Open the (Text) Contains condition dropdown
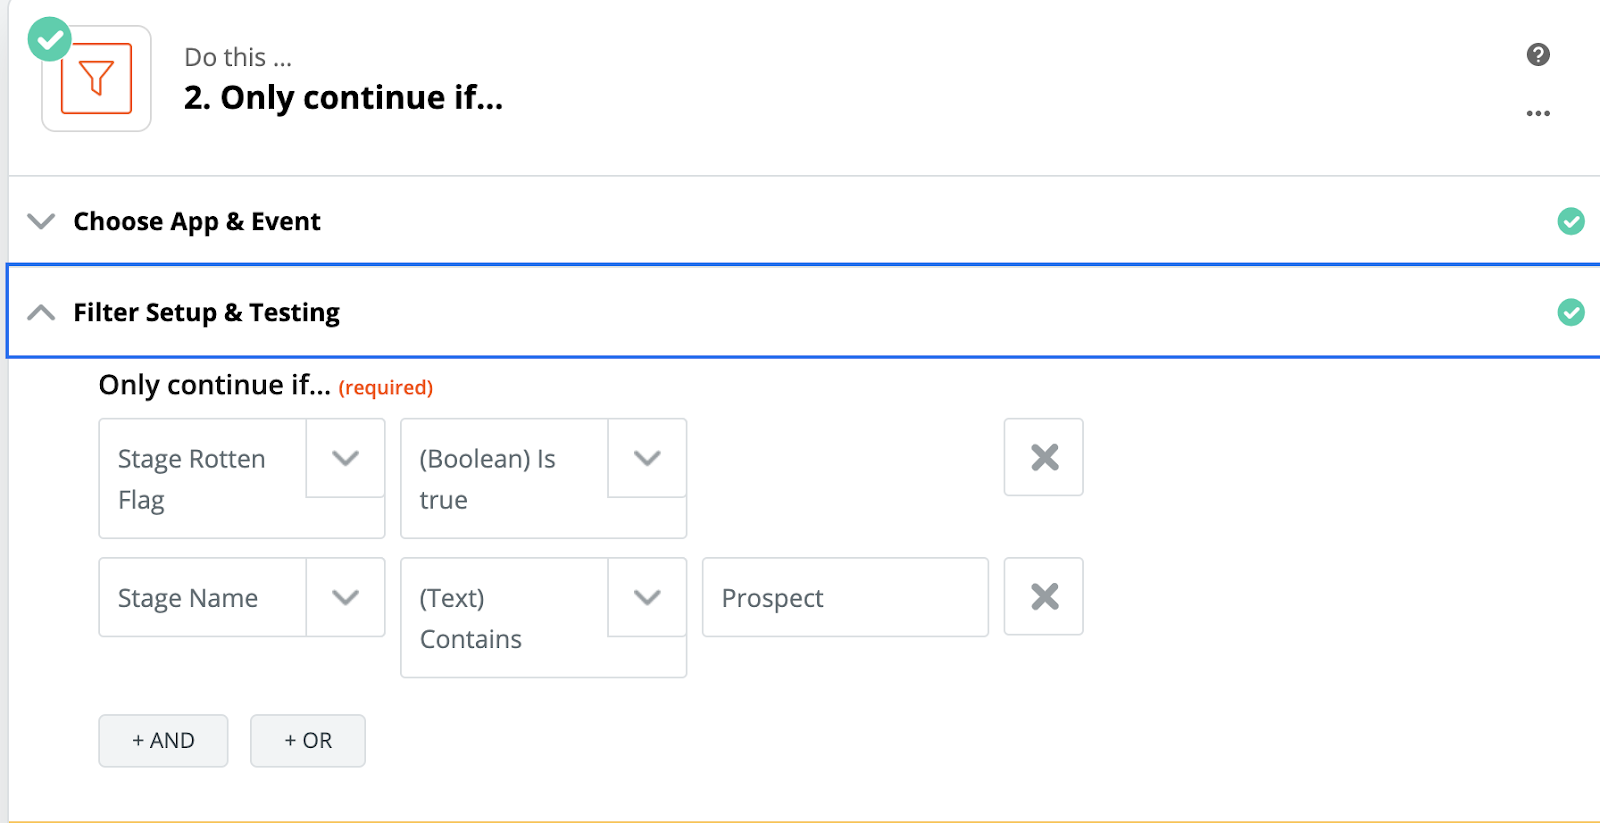 pos(647,597)
